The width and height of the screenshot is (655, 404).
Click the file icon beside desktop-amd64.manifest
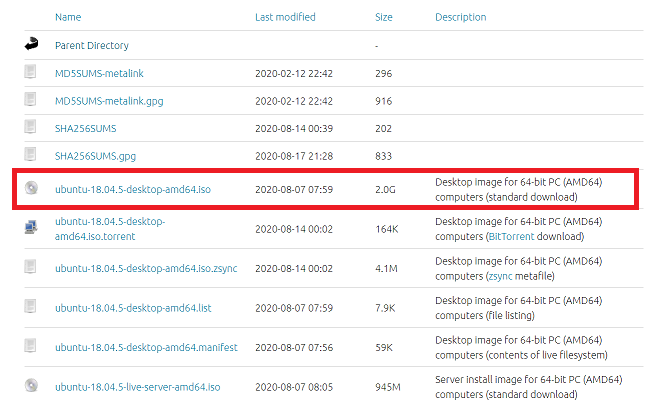[30, 346]
